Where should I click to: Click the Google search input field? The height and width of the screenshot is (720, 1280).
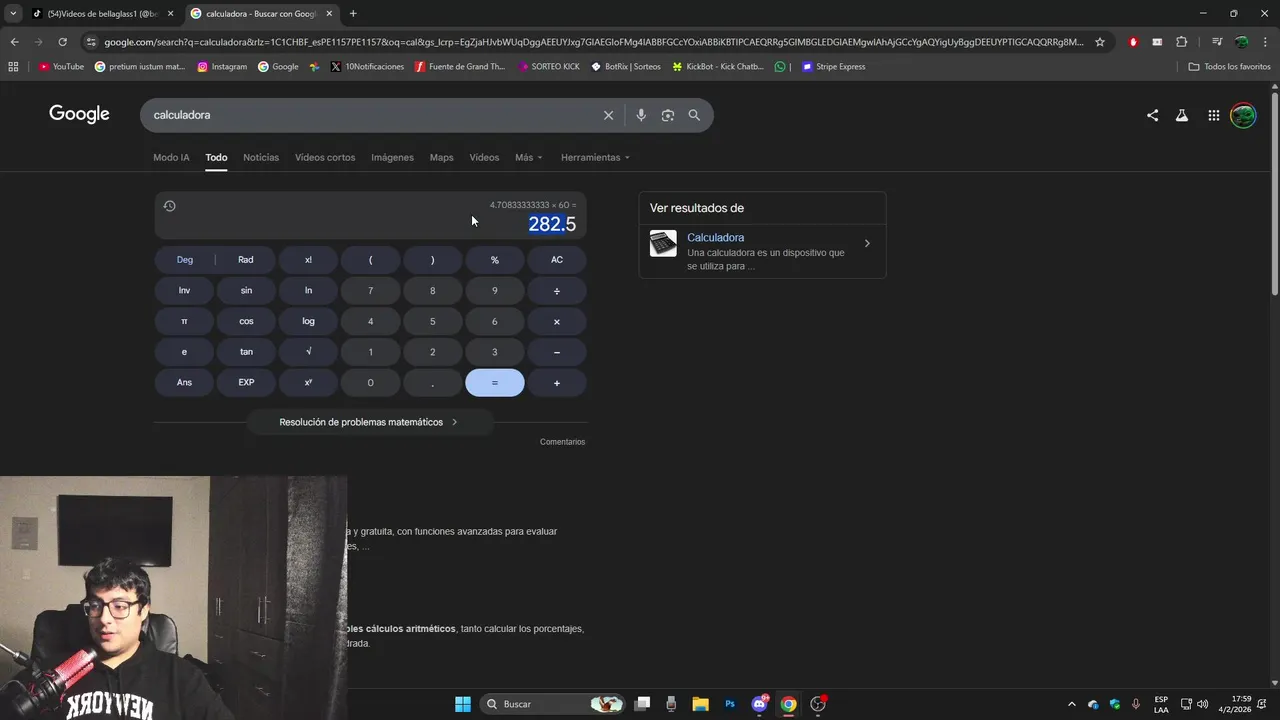coord(370,115)
